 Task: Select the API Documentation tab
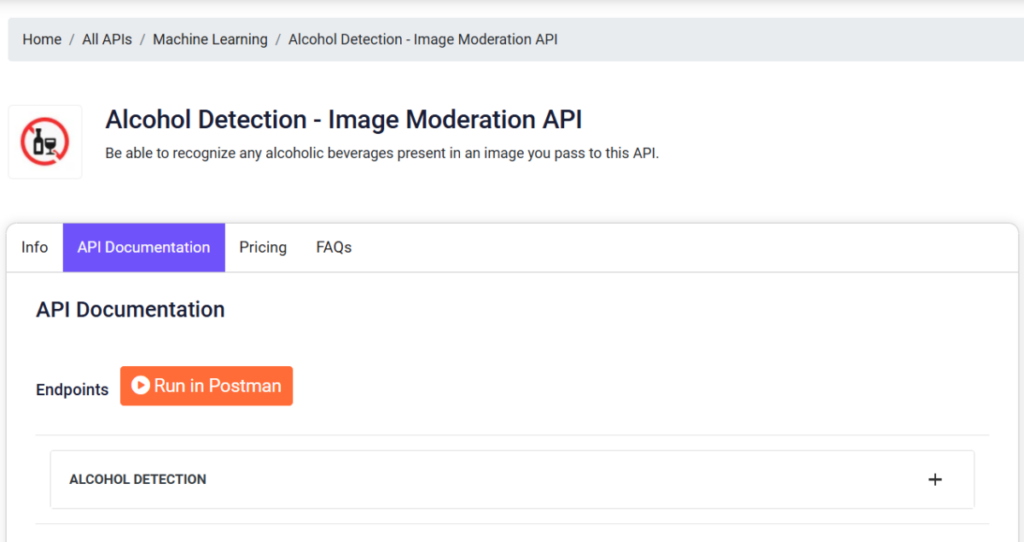(144, 247)
